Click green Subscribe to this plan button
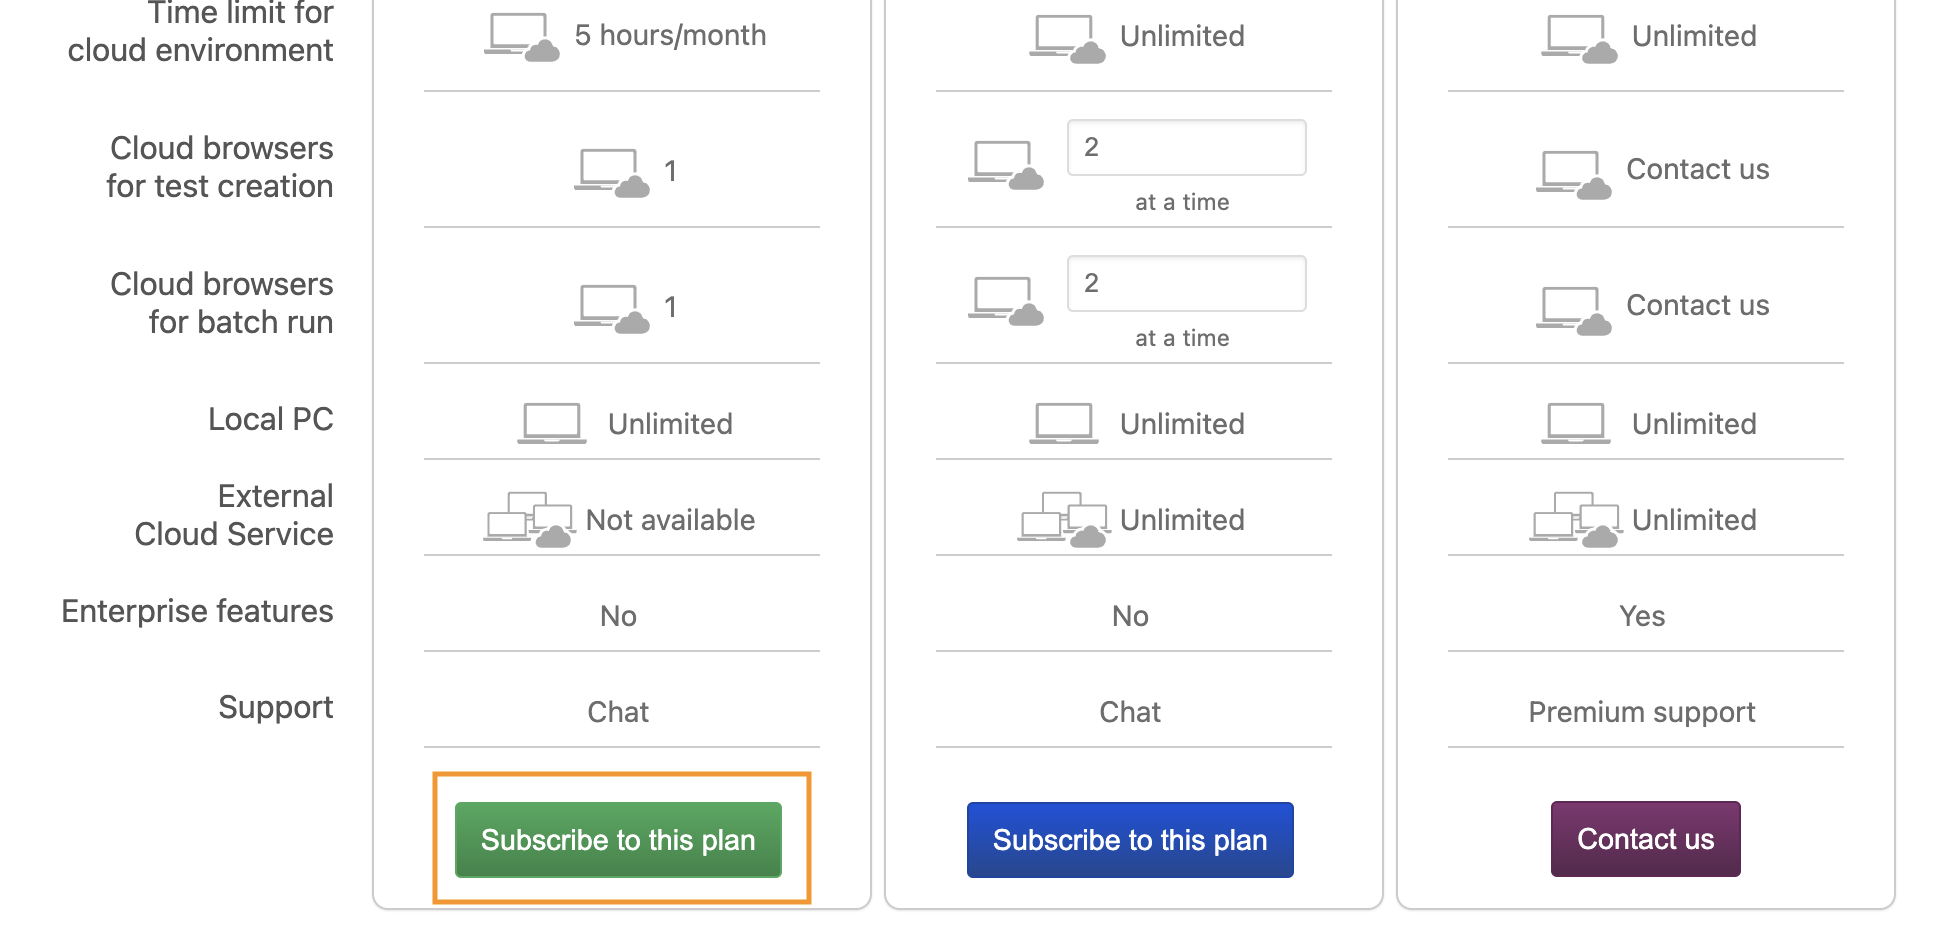1936x948 pixels. click(x=618, y=839)
